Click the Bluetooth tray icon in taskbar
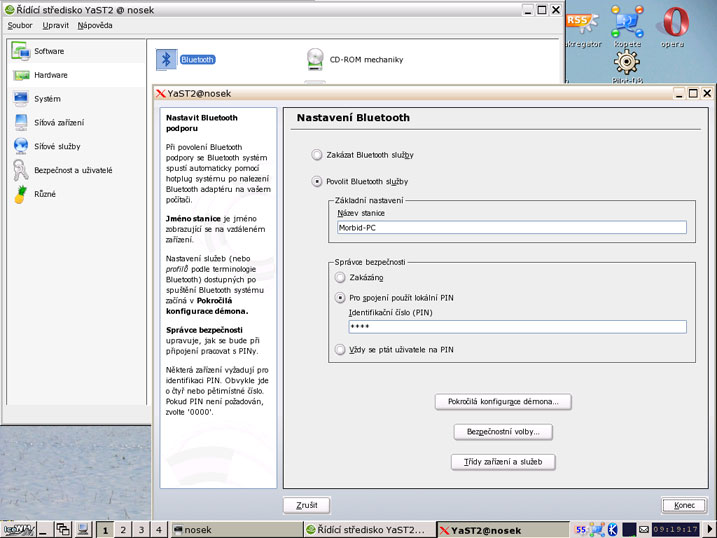 [x=612, y=530]
